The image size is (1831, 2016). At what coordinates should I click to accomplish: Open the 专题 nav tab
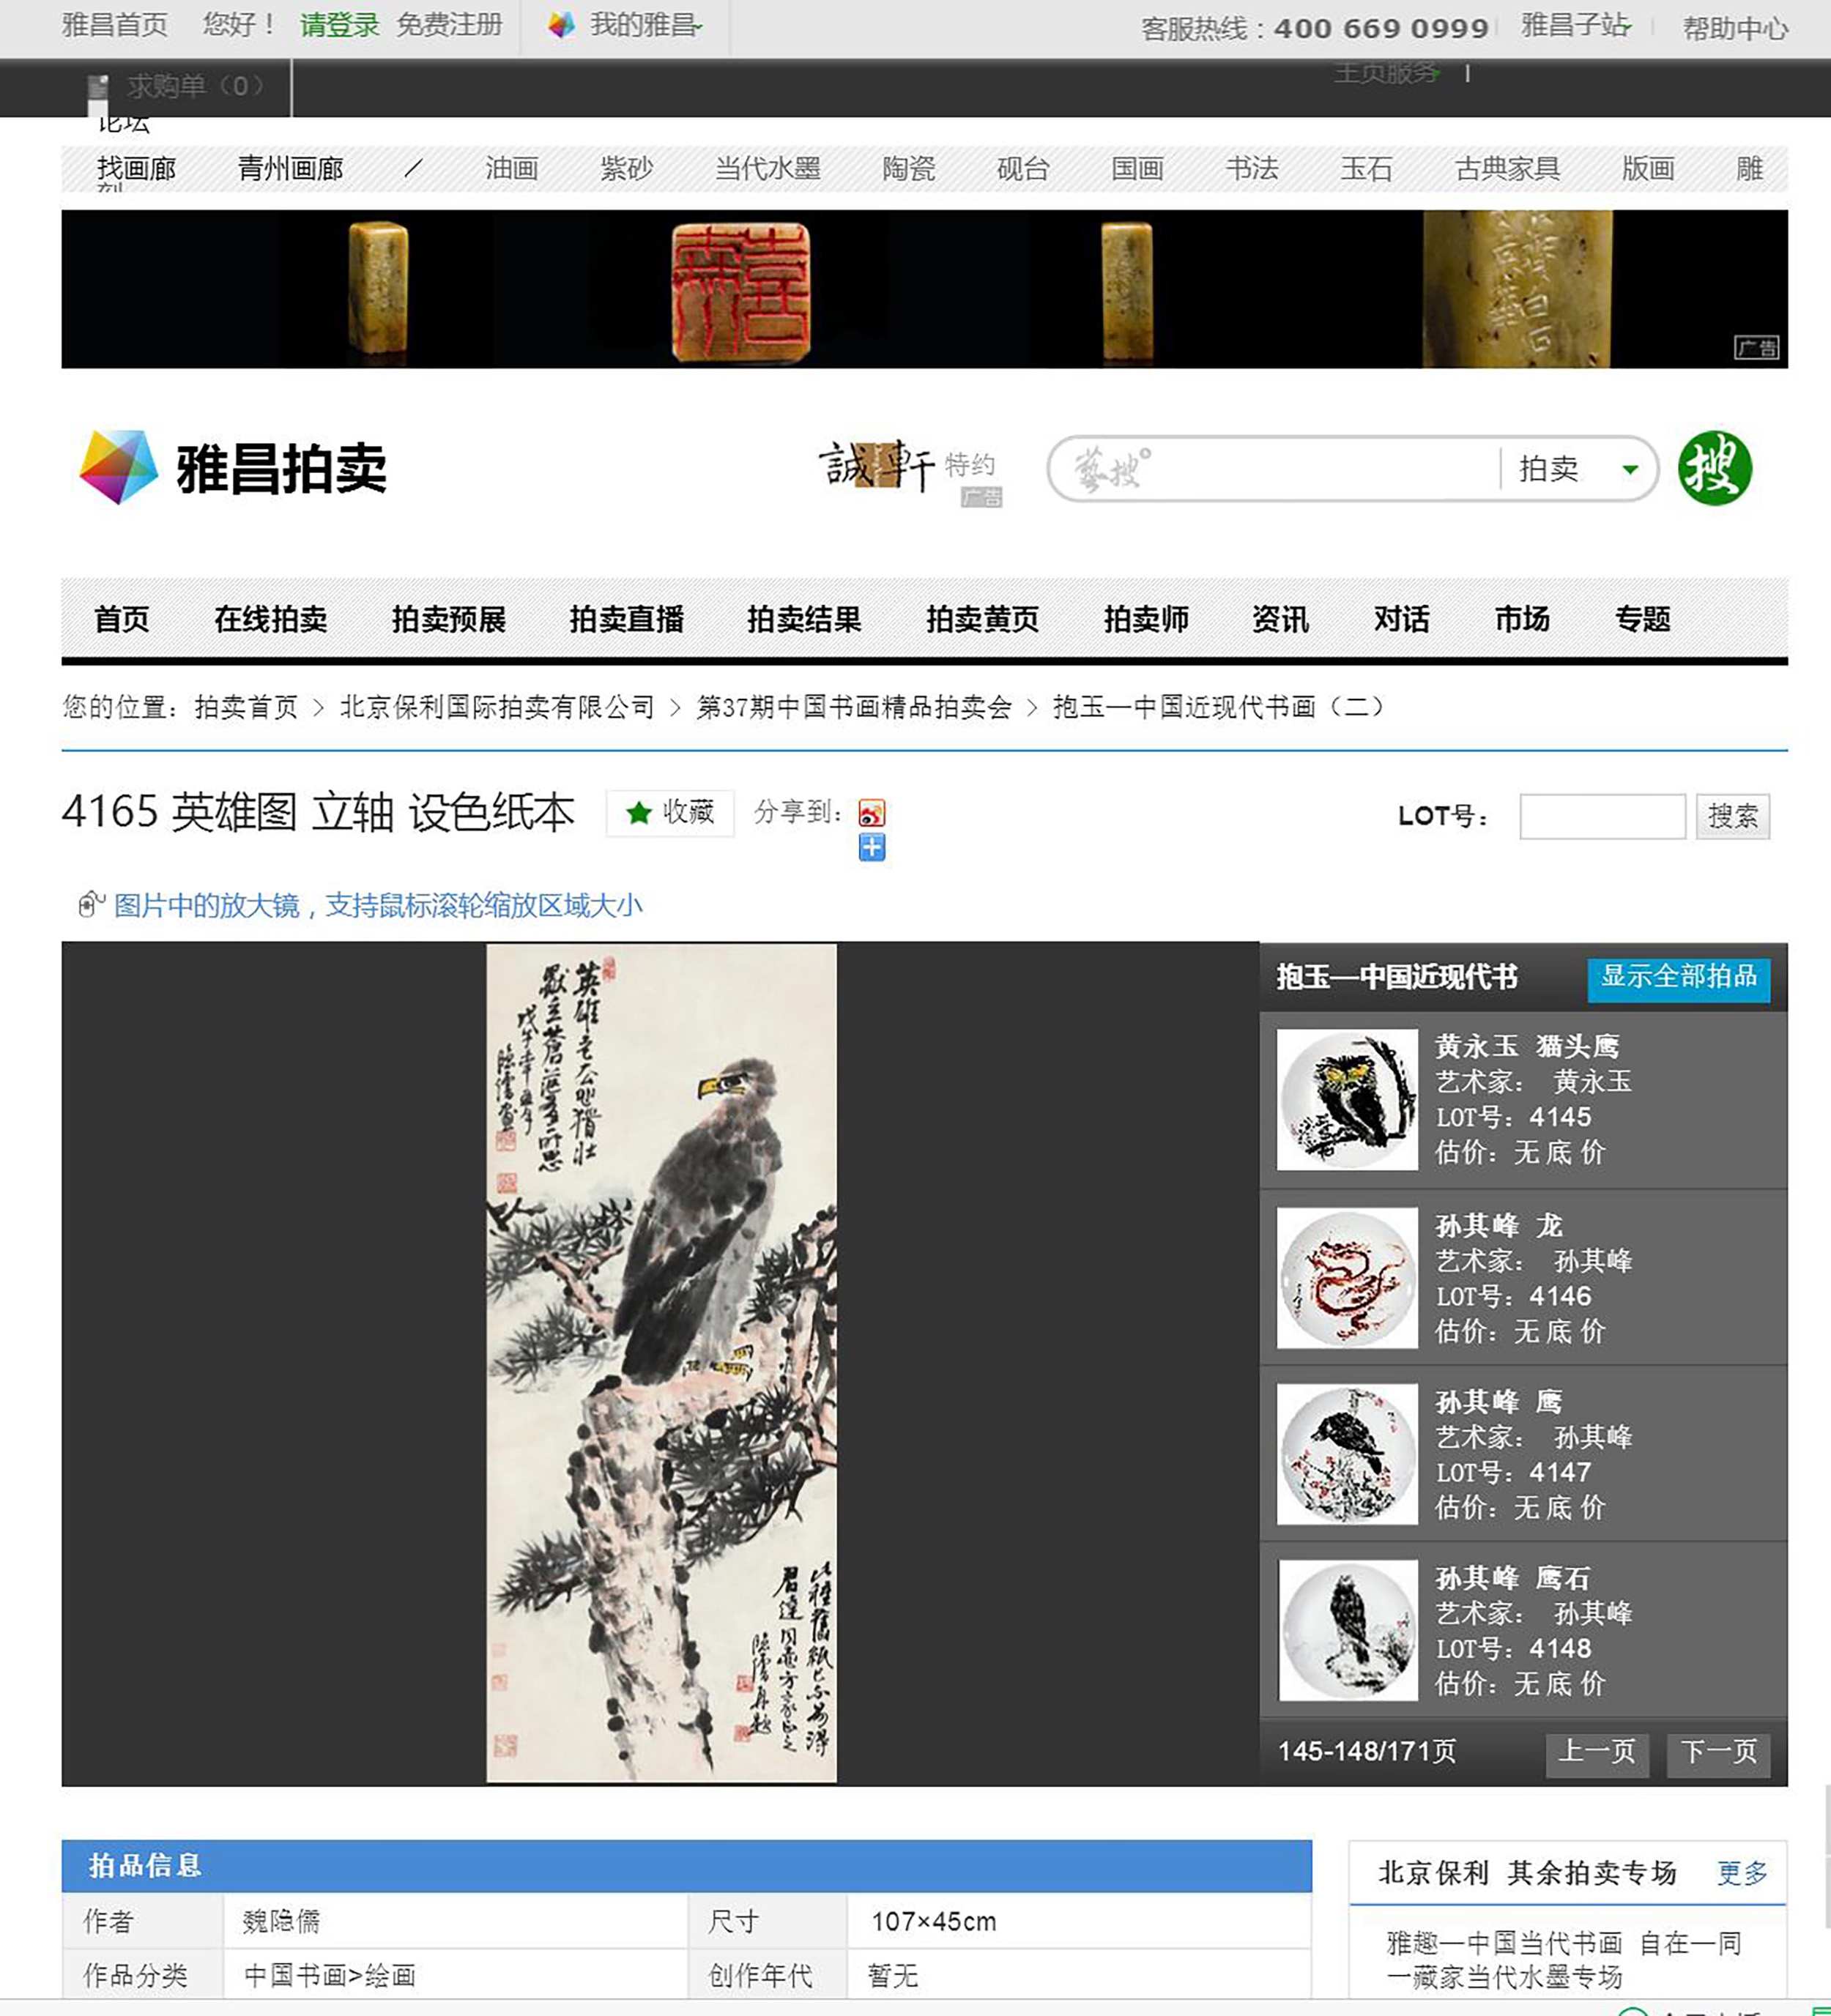[1644, 619]
